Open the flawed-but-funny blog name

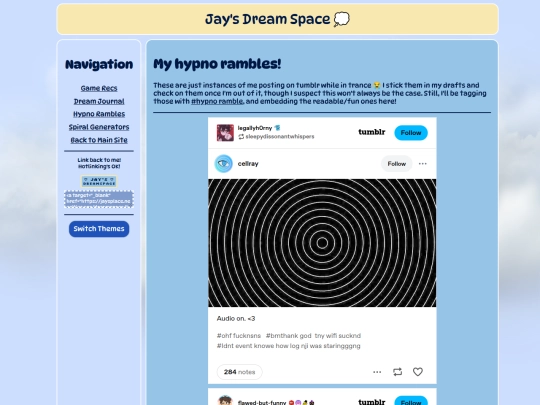(262, 402)
